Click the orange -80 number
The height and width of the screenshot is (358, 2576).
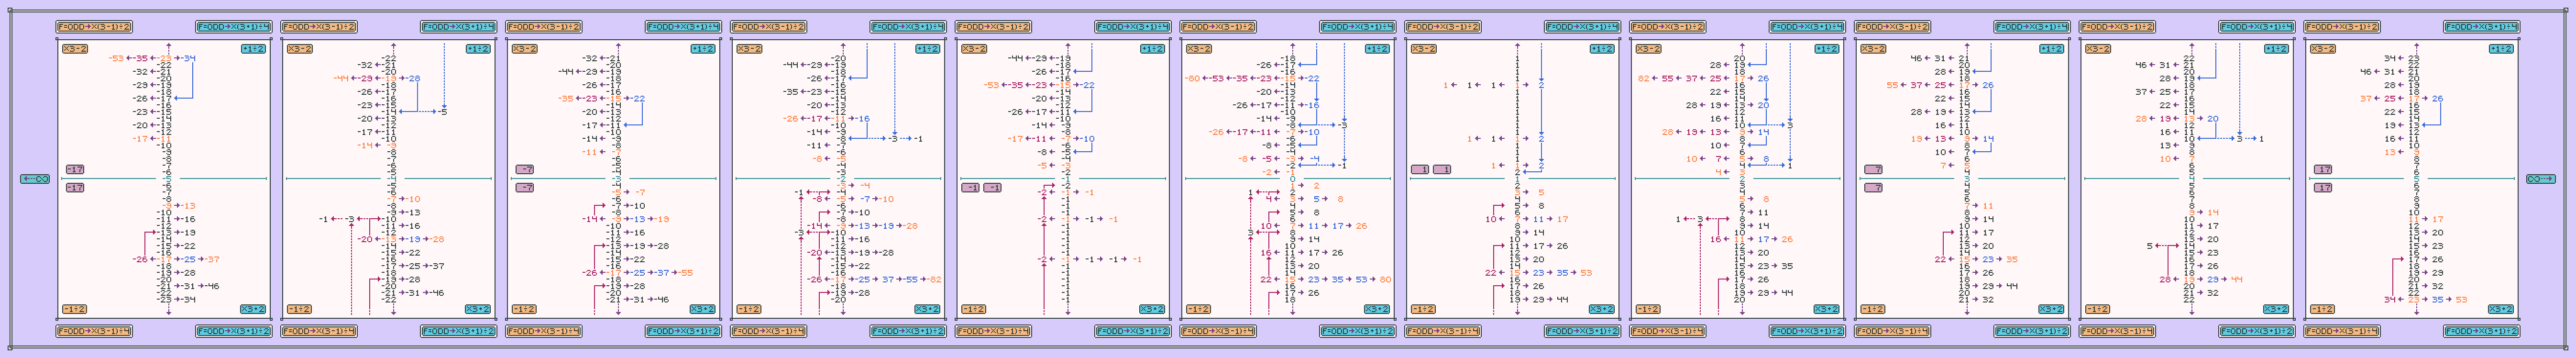click(x=1192, y=78)
